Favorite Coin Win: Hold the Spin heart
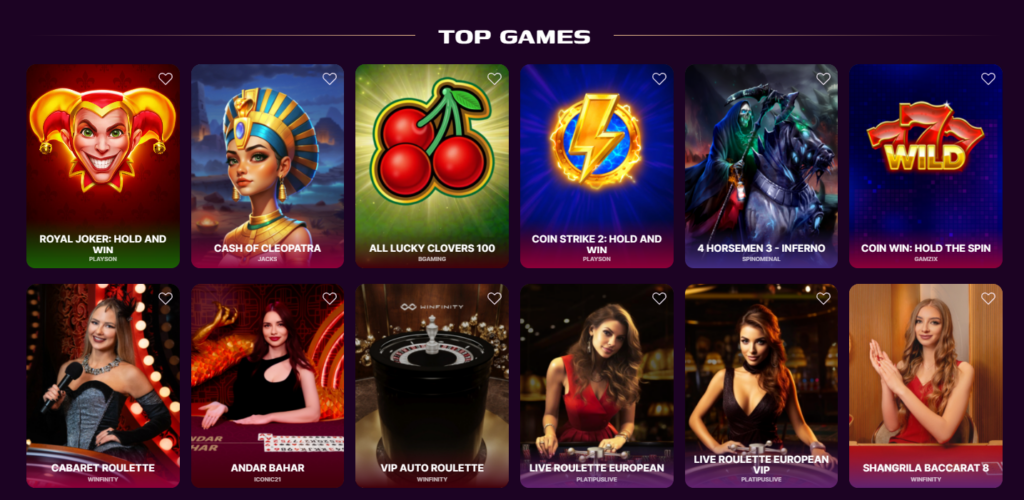Screen dimensions: 1024x500 pos(988,79)
